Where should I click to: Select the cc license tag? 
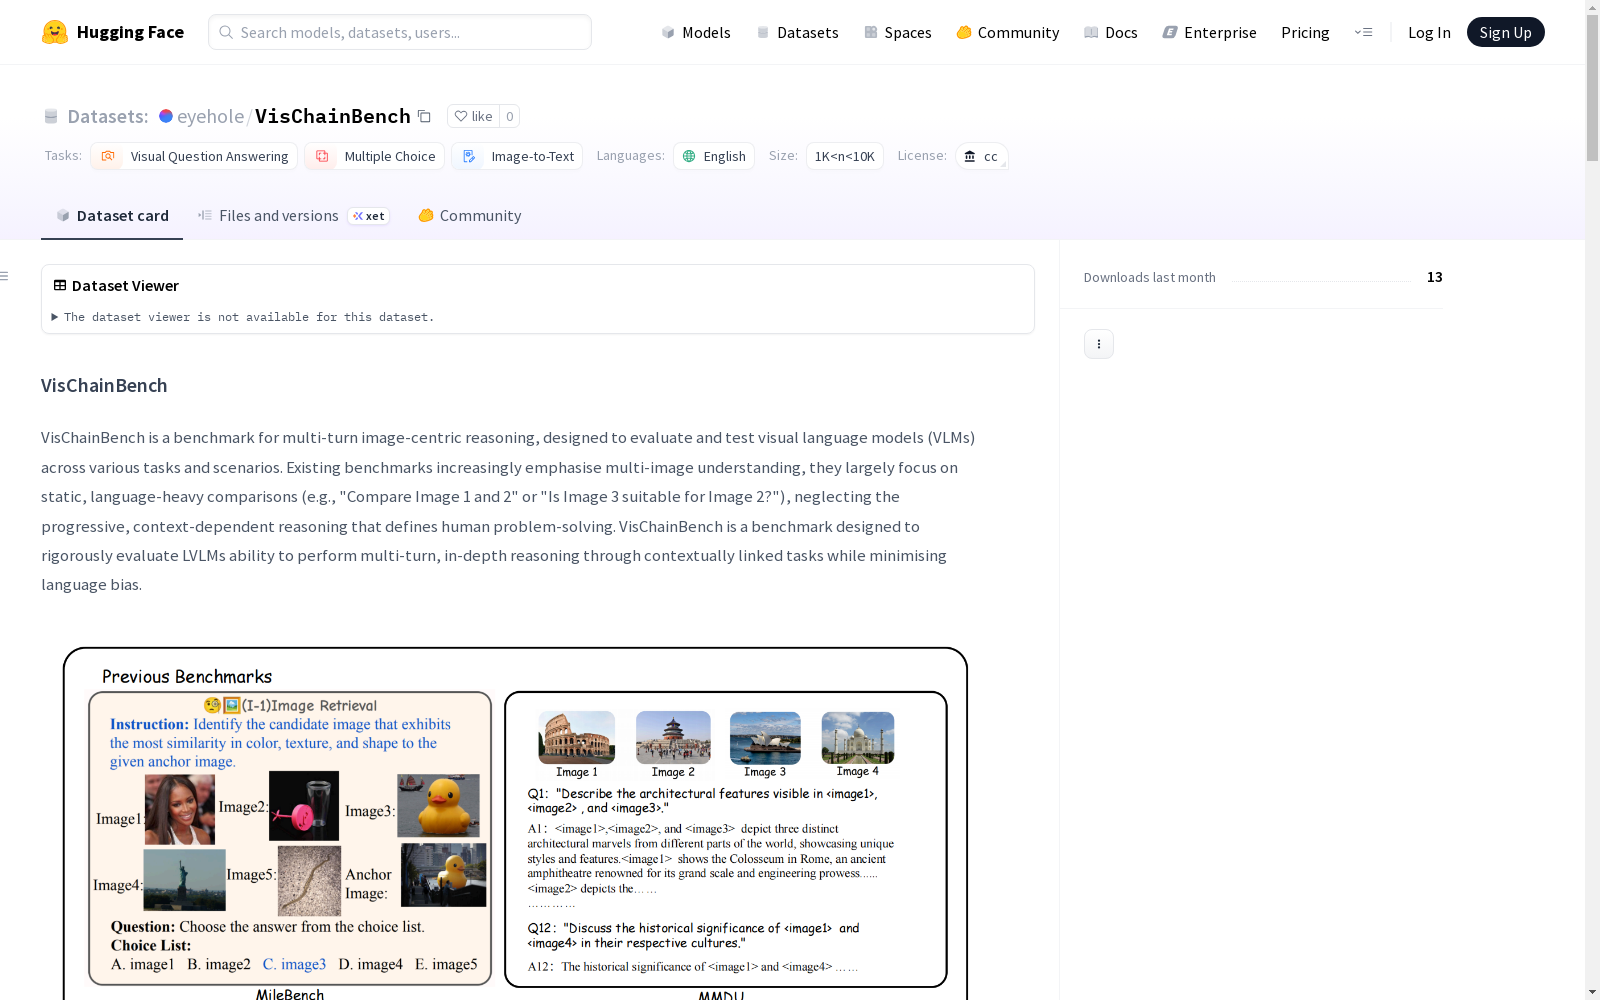981,156
